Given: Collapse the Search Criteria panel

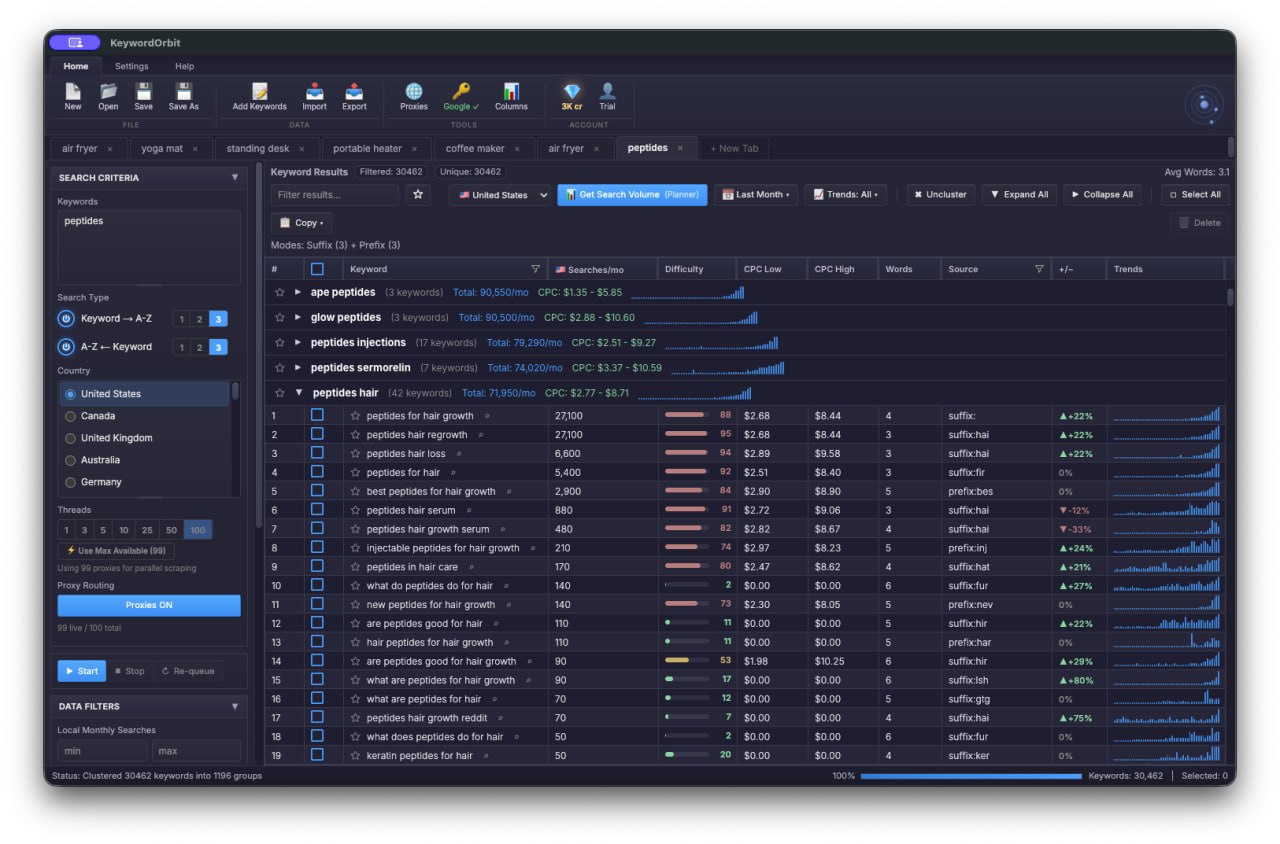Looking at the screenshot, I should (235, 177).
